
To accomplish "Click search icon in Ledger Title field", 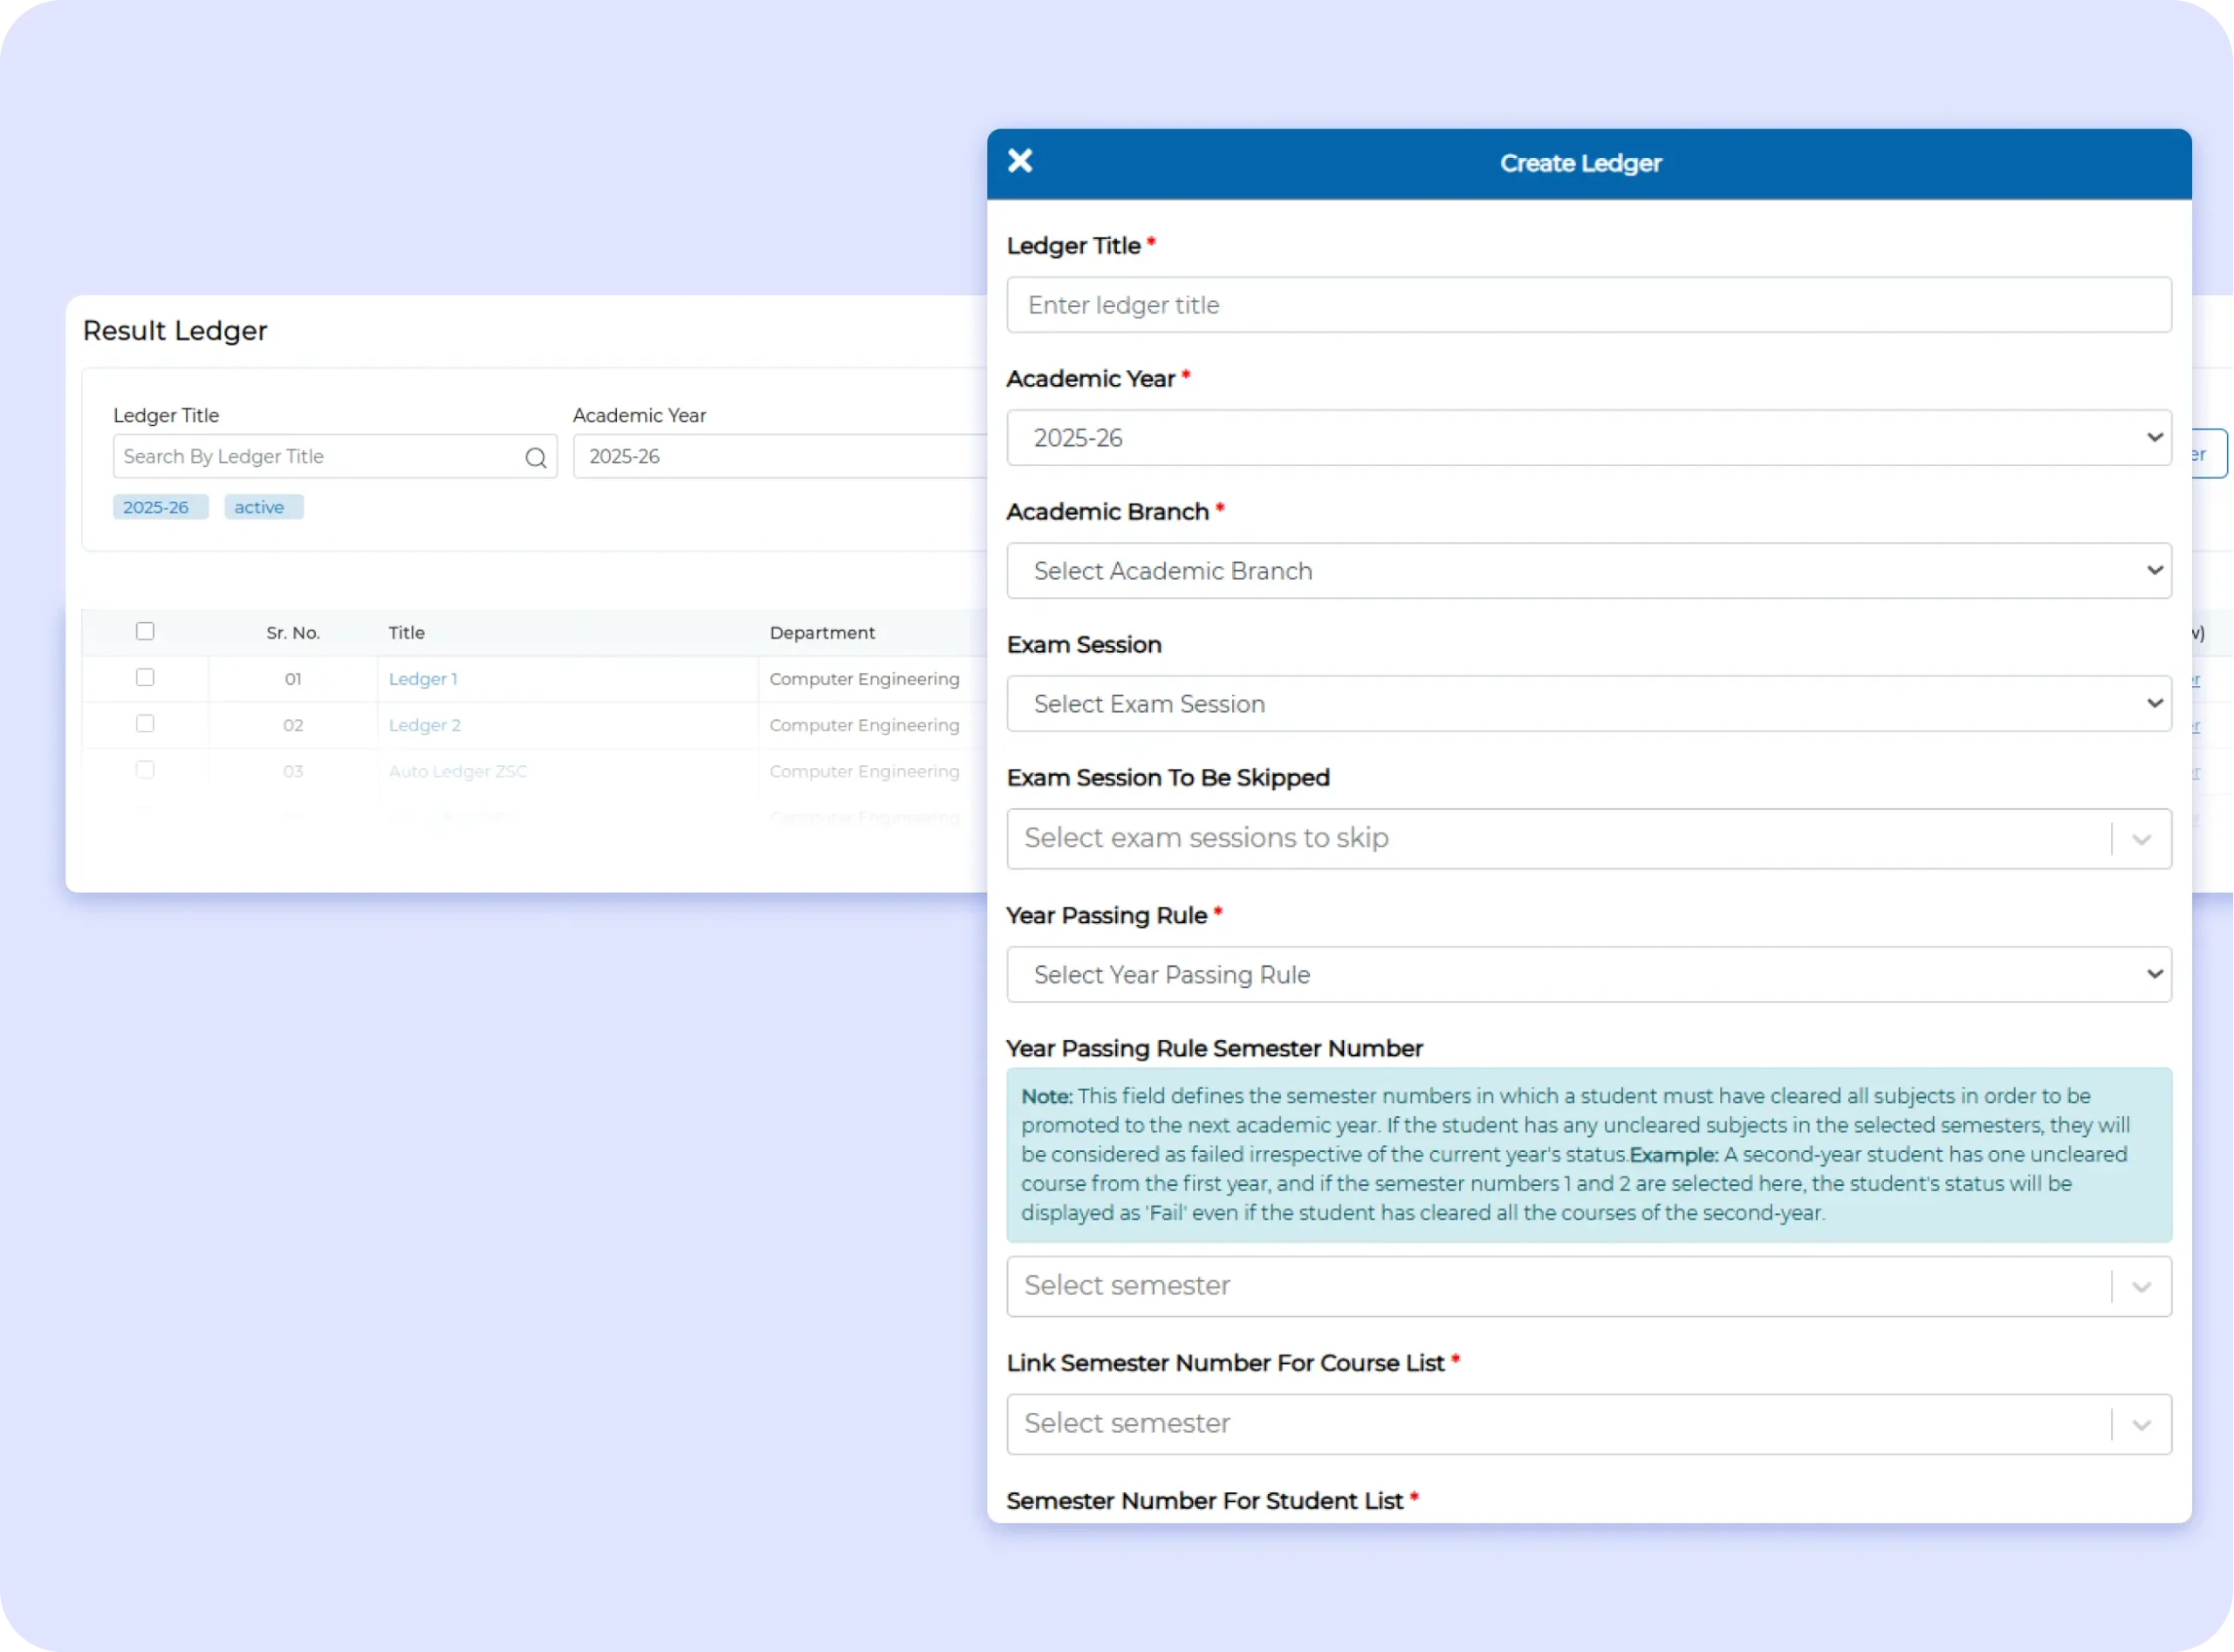I will tap(536, 457).
